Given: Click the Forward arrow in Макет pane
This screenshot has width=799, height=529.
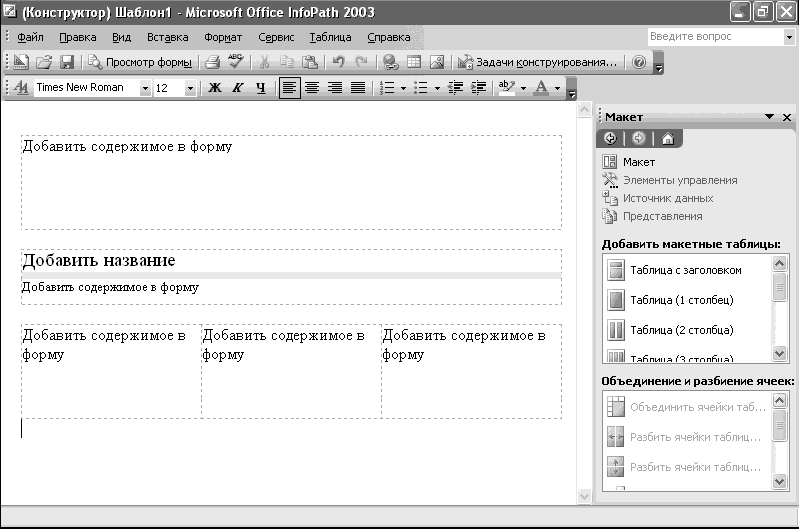Looking at the screenshot, I should coord(638,138).
